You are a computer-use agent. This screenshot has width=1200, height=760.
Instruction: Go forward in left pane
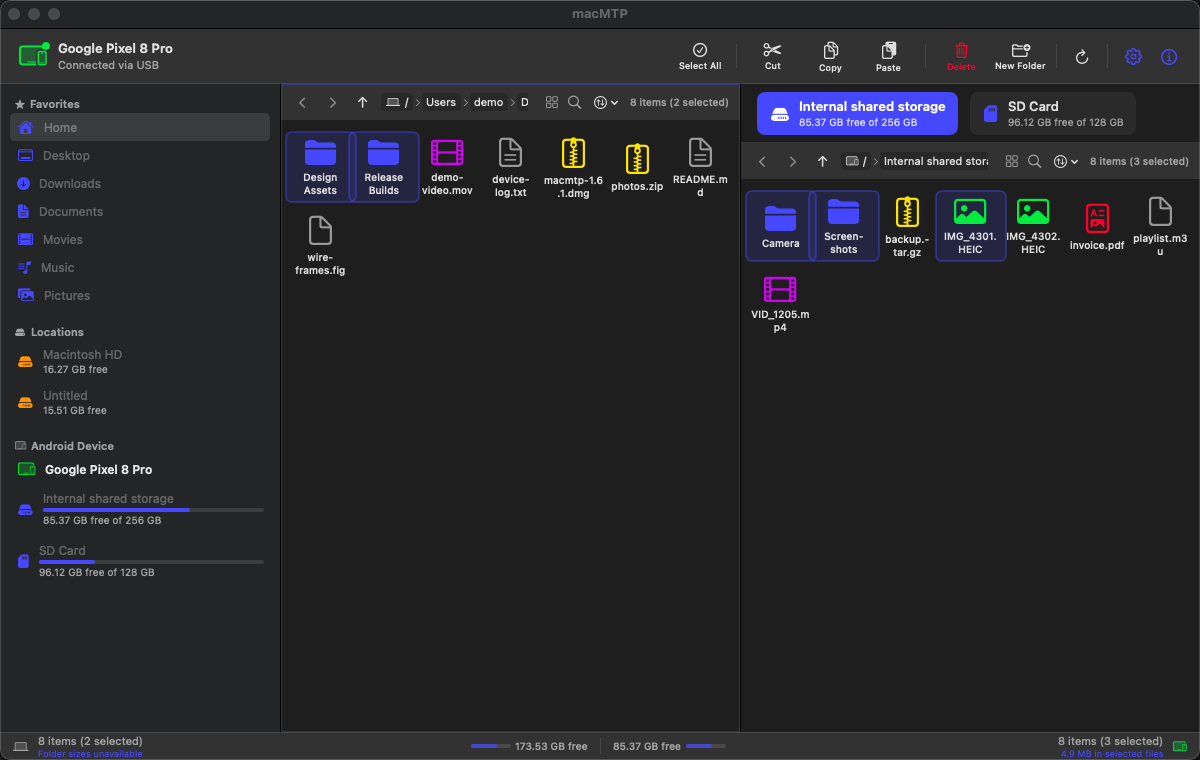point(333,102)
